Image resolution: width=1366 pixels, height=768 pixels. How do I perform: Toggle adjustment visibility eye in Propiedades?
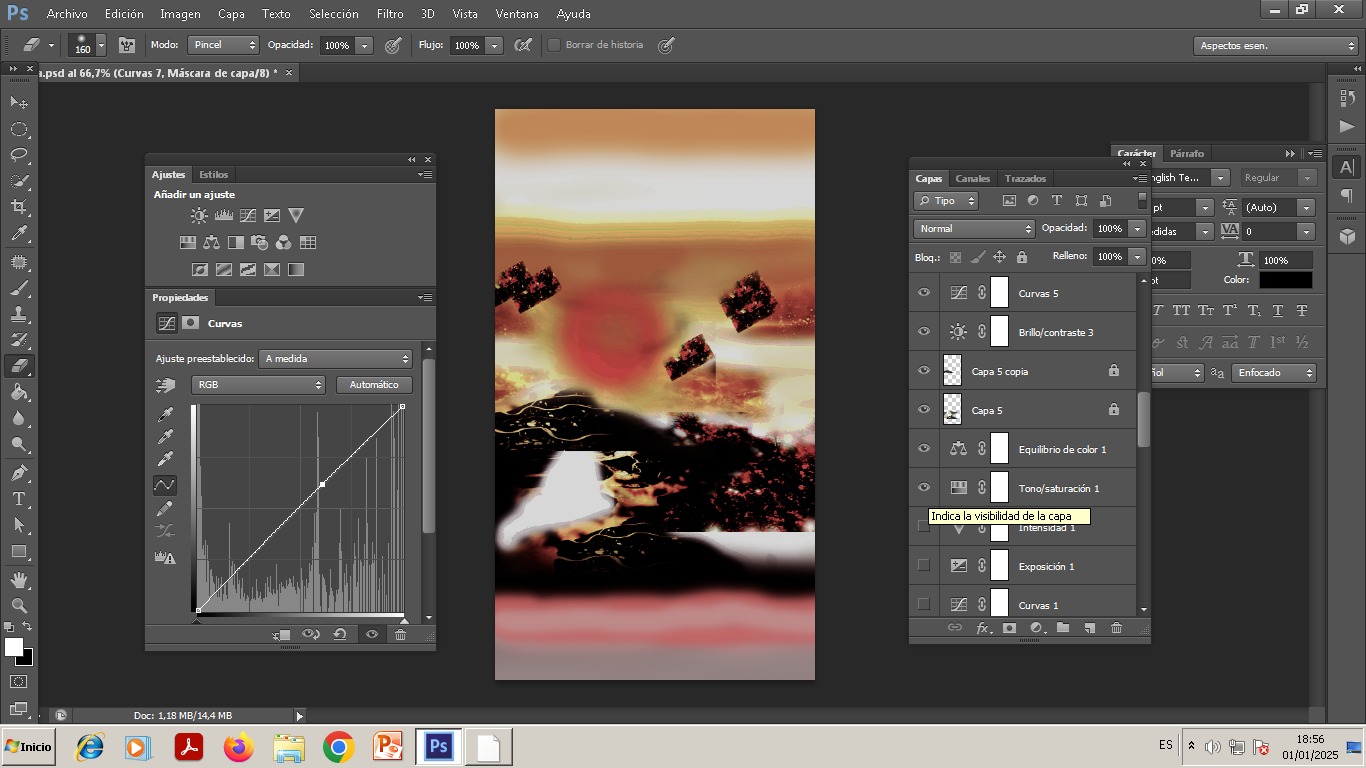point(372,634)
